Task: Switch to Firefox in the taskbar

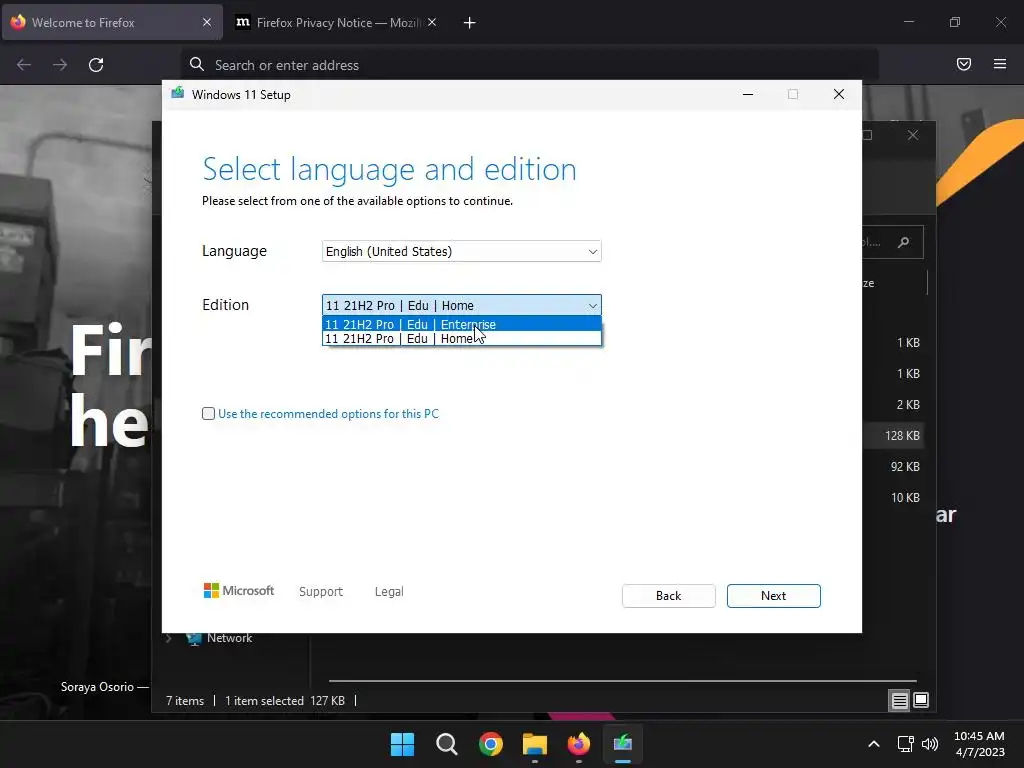Action: pos(579,744)
